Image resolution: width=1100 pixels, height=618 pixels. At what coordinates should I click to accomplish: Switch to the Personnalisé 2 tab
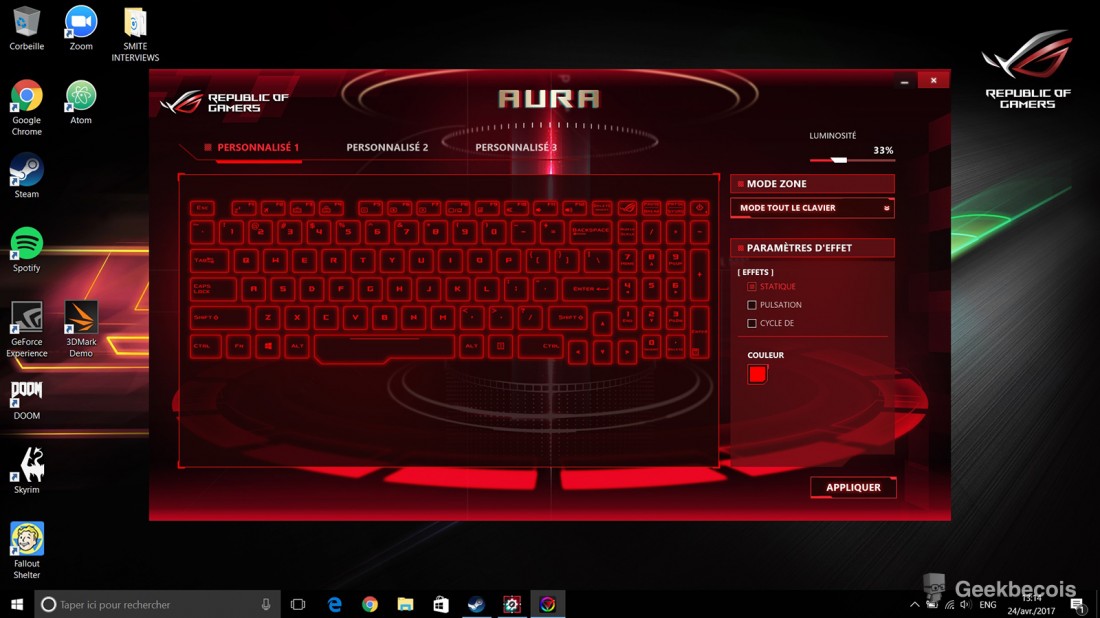(387, 148)
